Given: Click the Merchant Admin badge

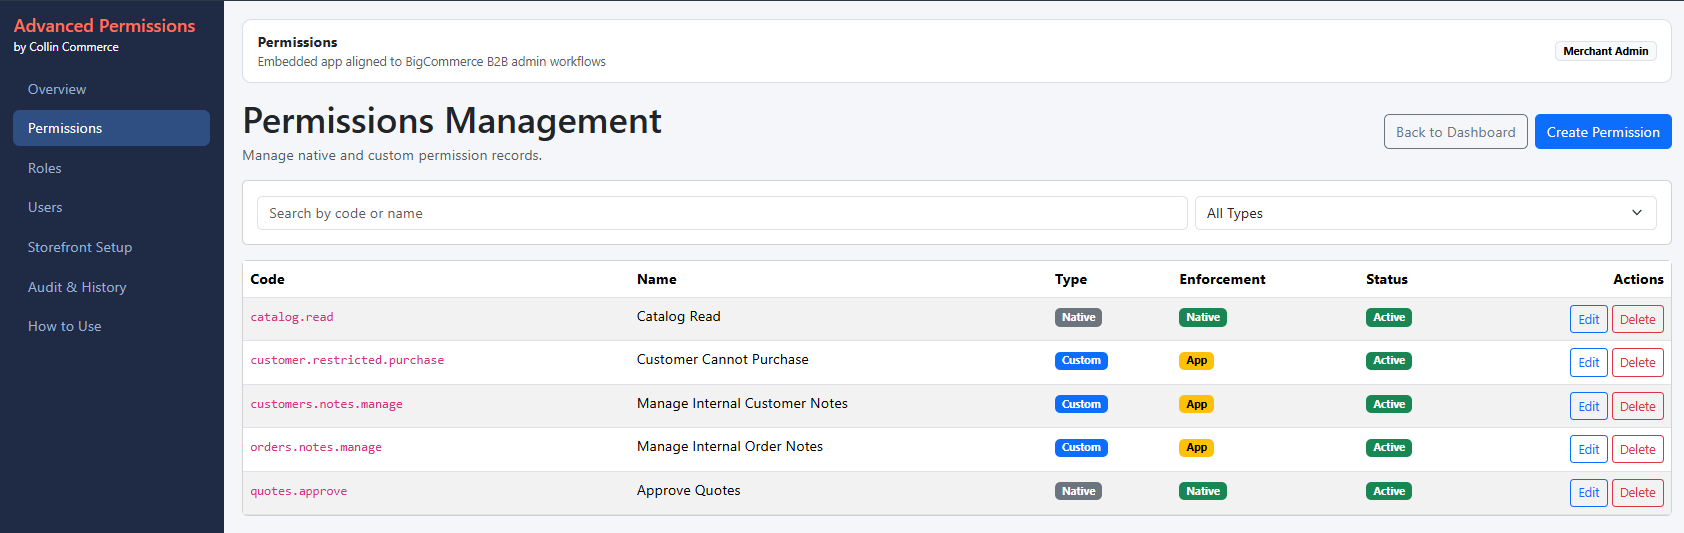Looking at the screenshot, I should 1605,51.
